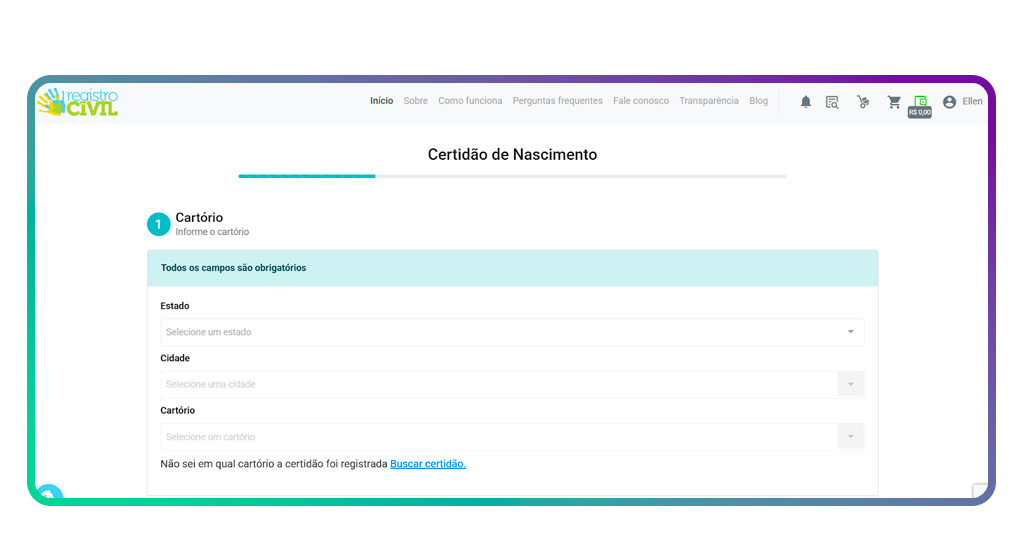Open the wallet balance icon

click(920, 101)
